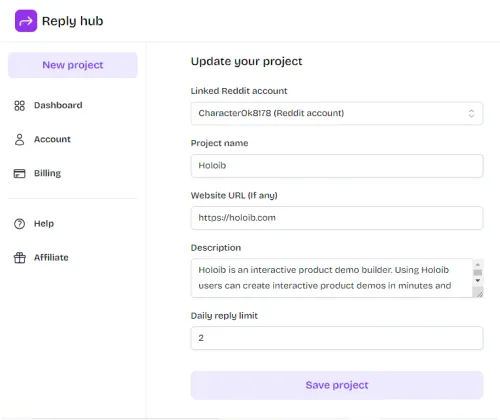500x420 pixels.
Task: Click the New project button
Action: 73,65
